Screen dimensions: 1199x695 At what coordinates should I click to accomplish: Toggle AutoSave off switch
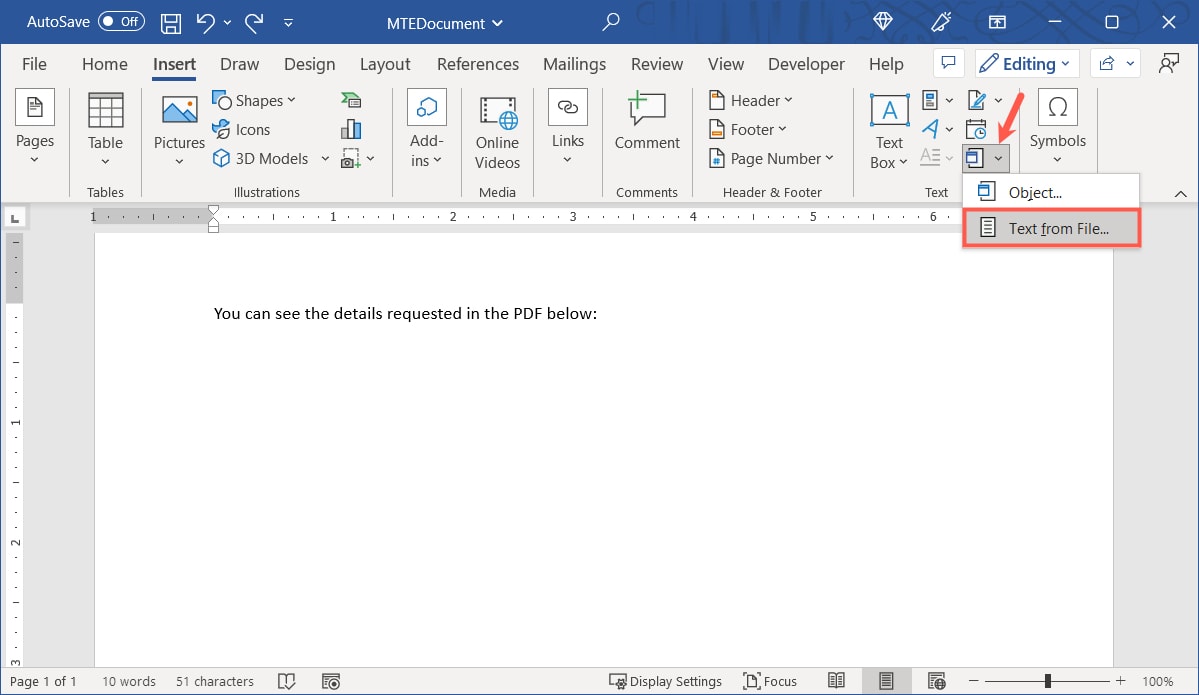[120, 21]
